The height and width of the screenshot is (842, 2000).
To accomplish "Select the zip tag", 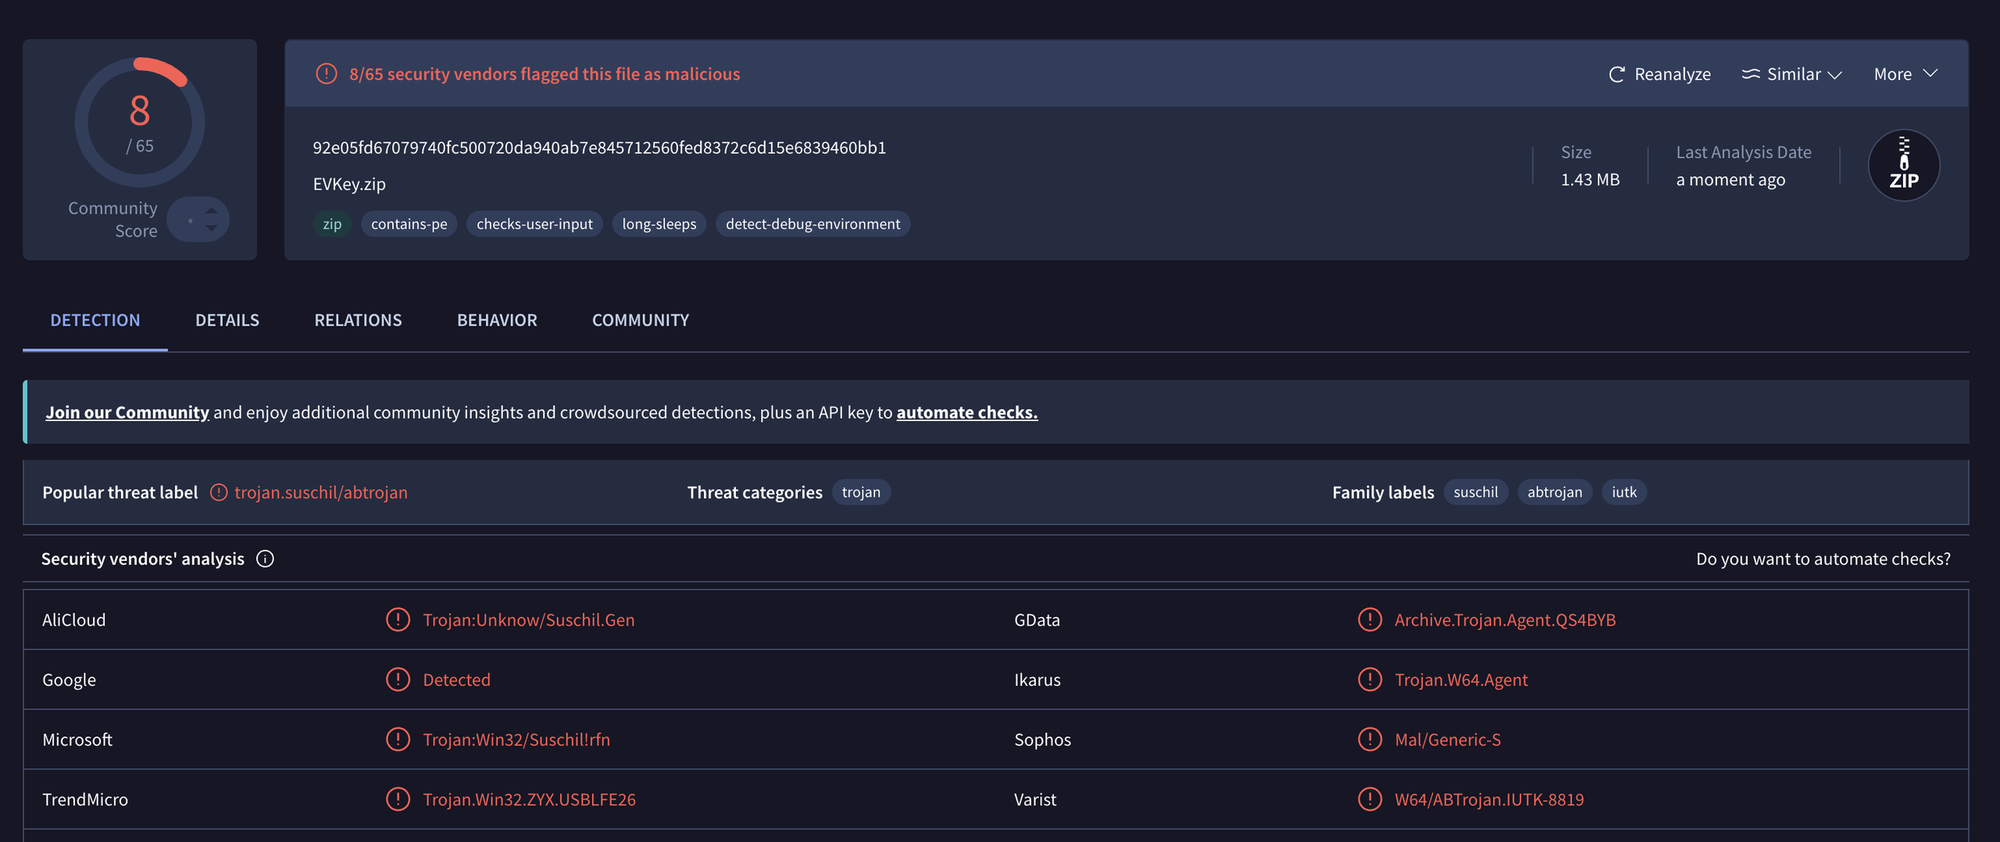I will (x=332, y=224).
